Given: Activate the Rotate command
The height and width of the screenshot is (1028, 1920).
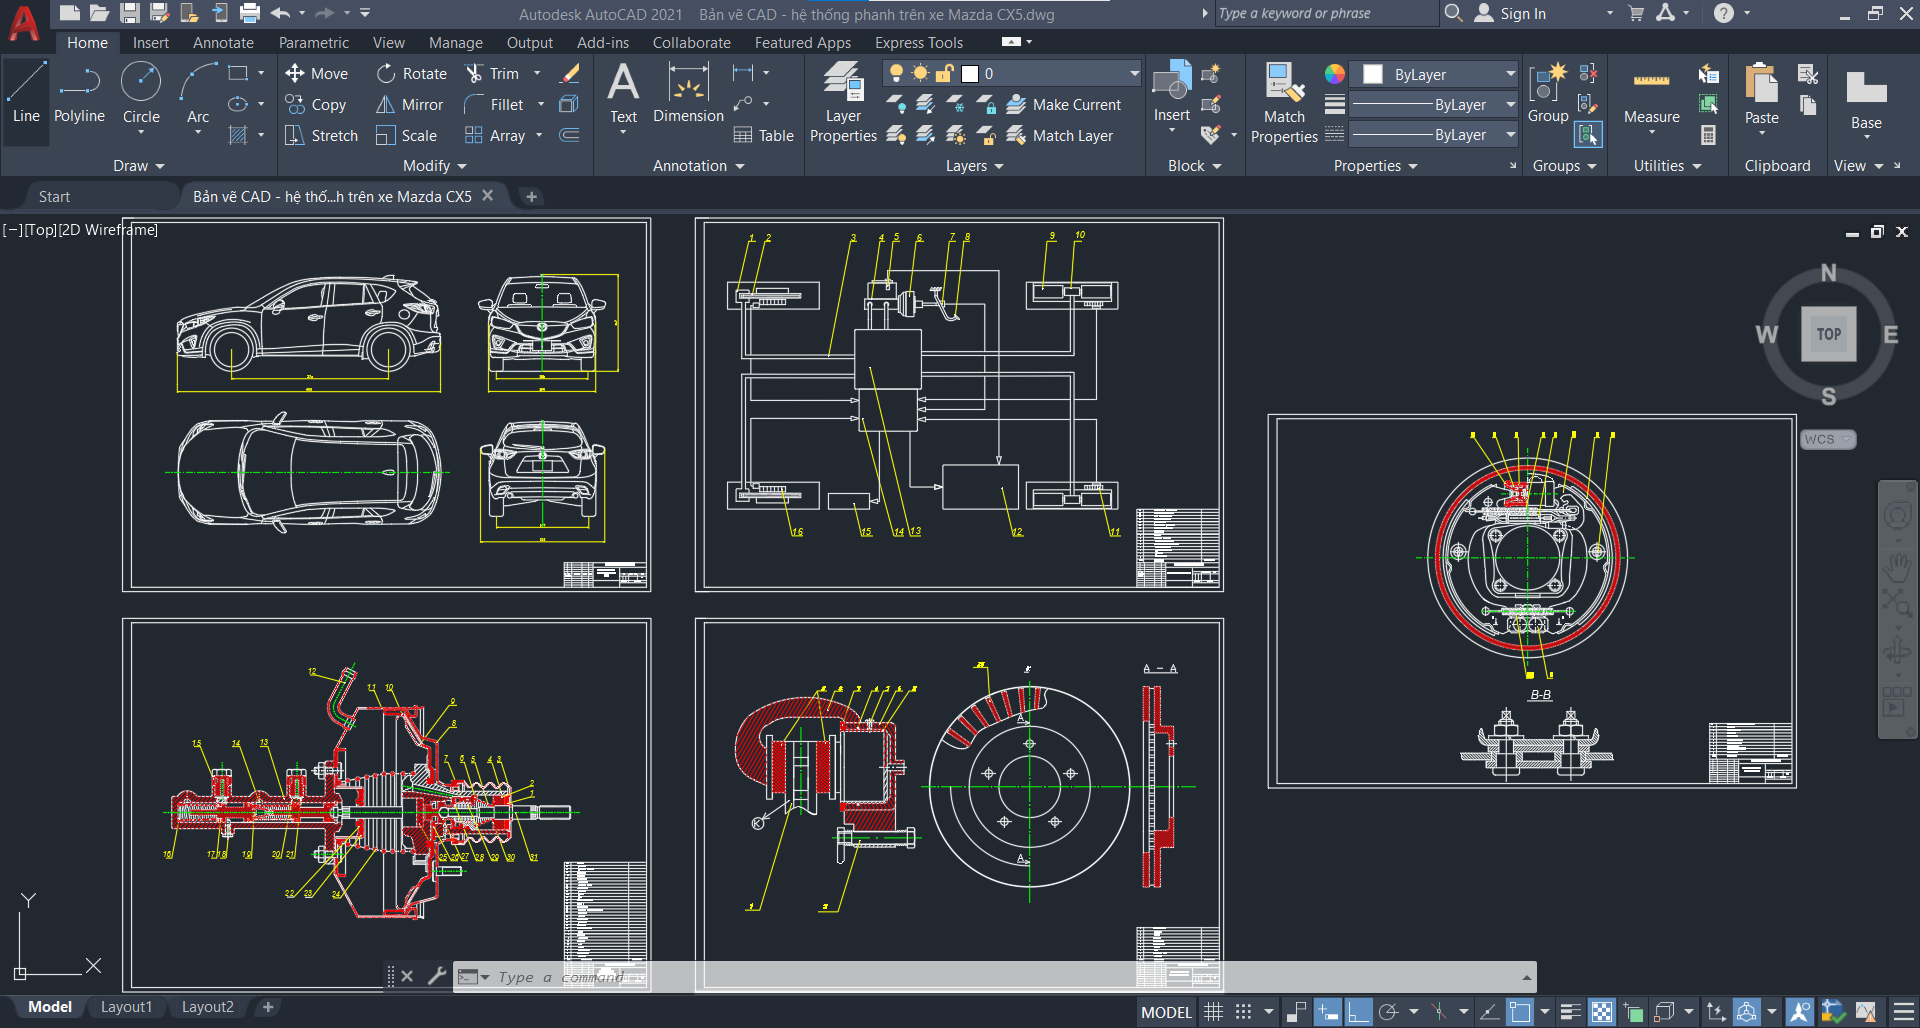Looking at the screenshot, I should [x=412, y=73].
